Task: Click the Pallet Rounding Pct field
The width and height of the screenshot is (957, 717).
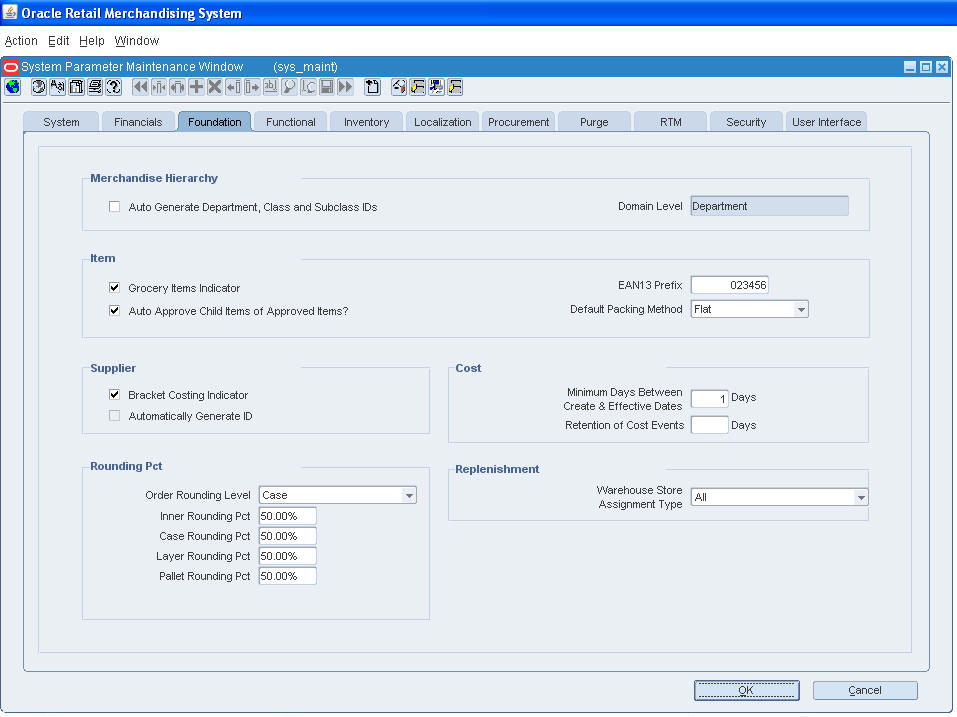Action: pos(287,576)
